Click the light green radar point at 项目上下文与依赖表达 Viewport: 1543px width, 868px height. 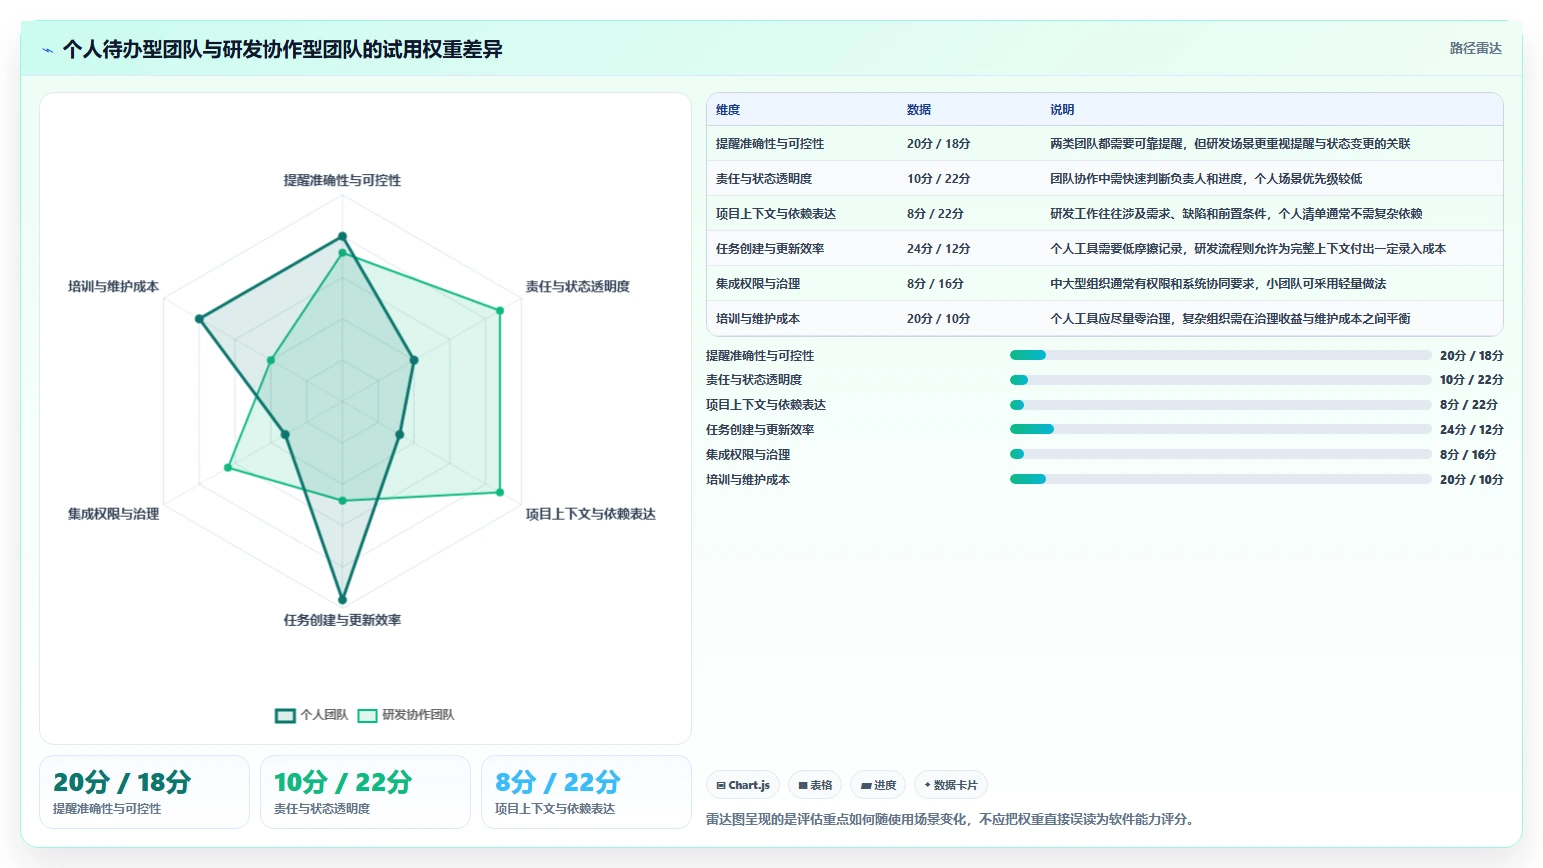coord(500,492)
